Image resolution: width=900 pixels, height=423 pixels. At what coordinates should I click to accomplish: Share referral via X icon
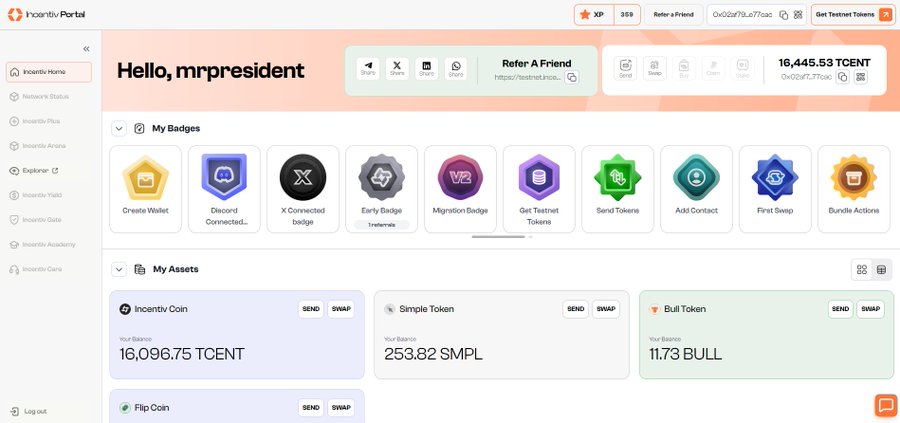(397, 68)
